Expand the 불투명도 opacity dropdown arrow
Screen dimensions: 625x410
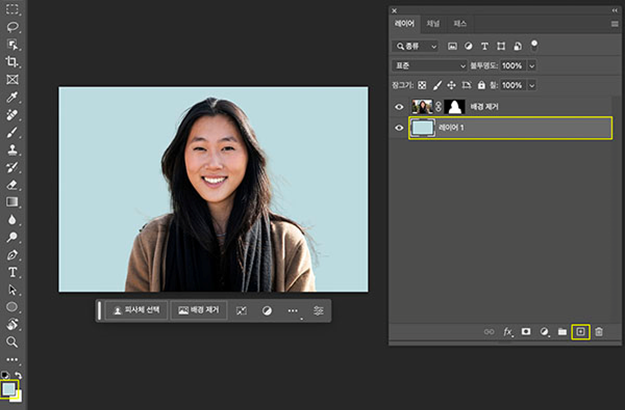pyautogui.click(x=532, y=65)
